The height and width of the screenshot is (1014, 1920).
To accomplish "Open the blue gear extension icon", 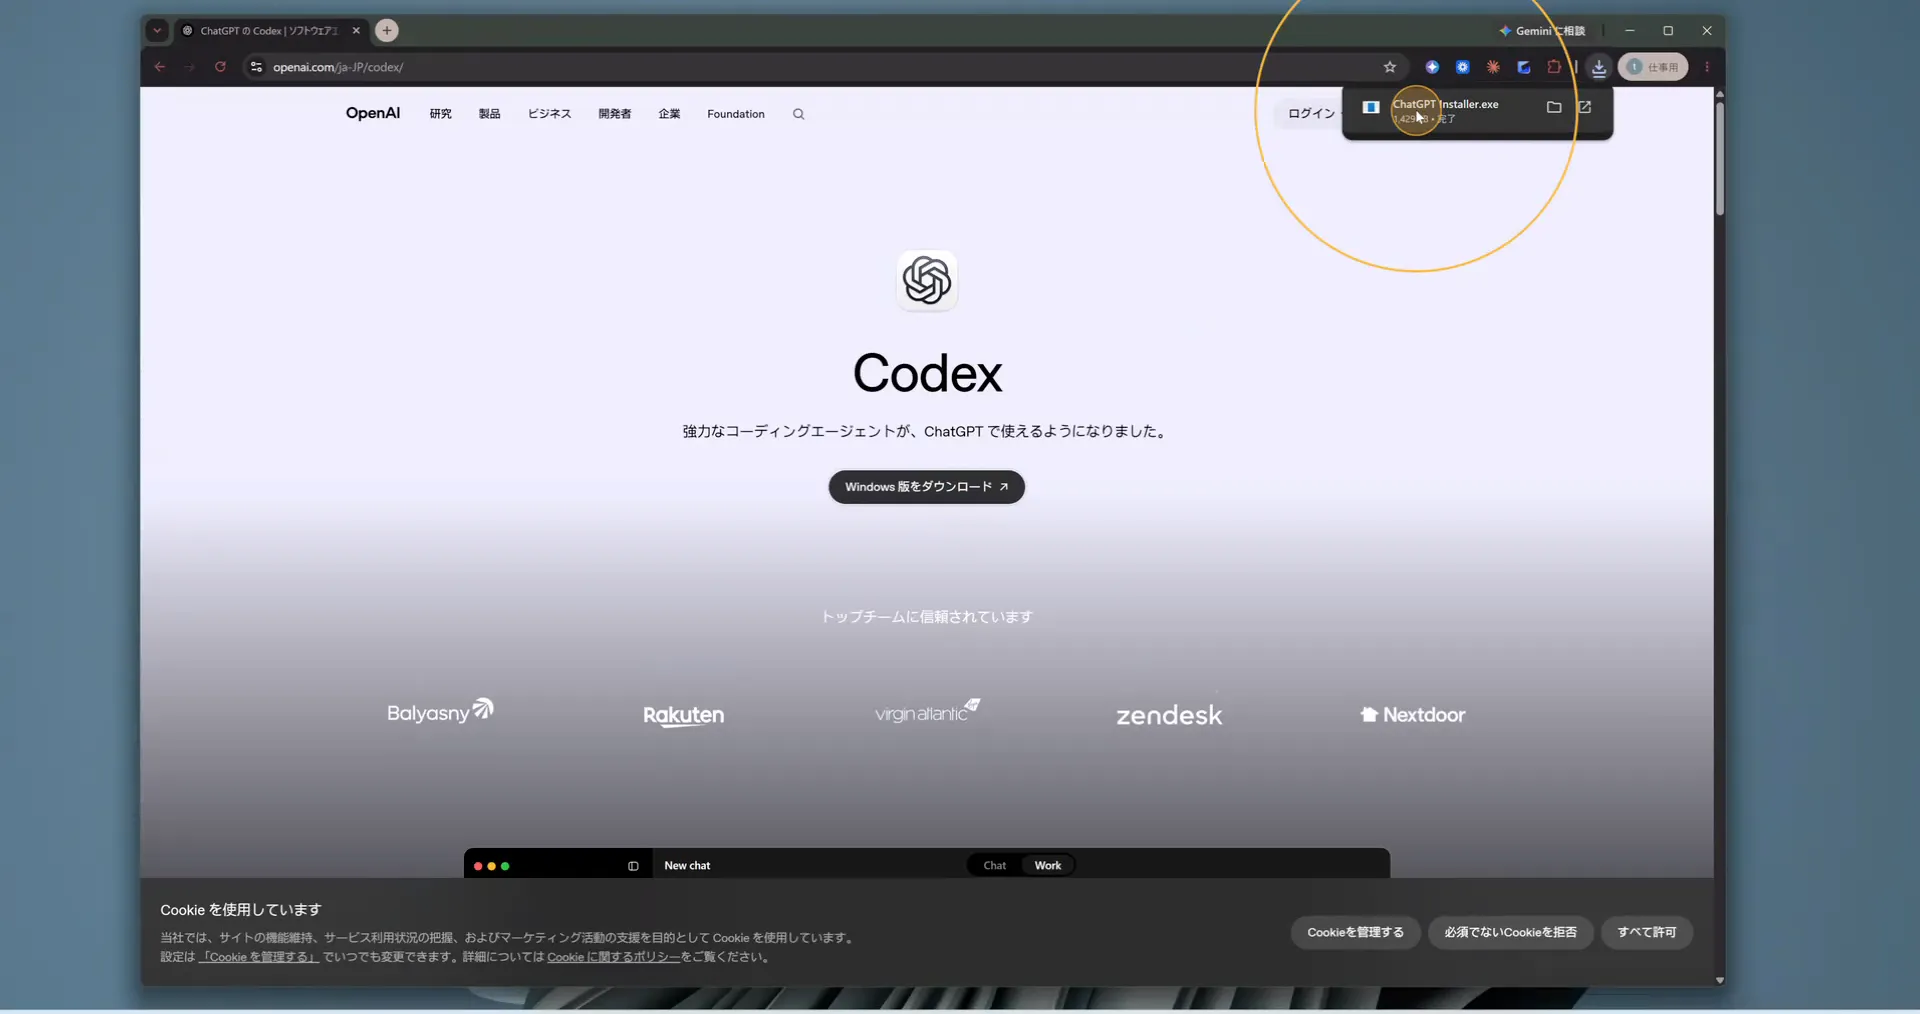I will tap(1463, 67).
